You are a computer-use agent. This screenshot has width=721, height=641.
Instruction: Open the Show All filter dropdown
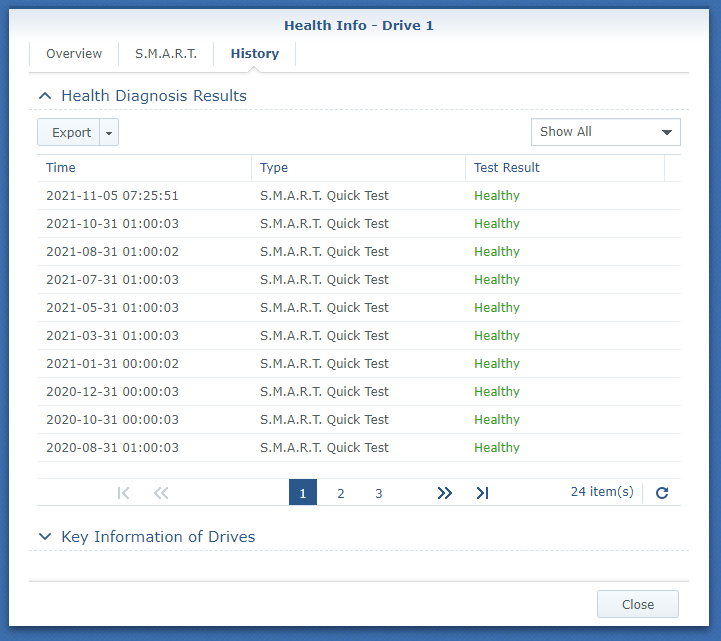[606, 132]
